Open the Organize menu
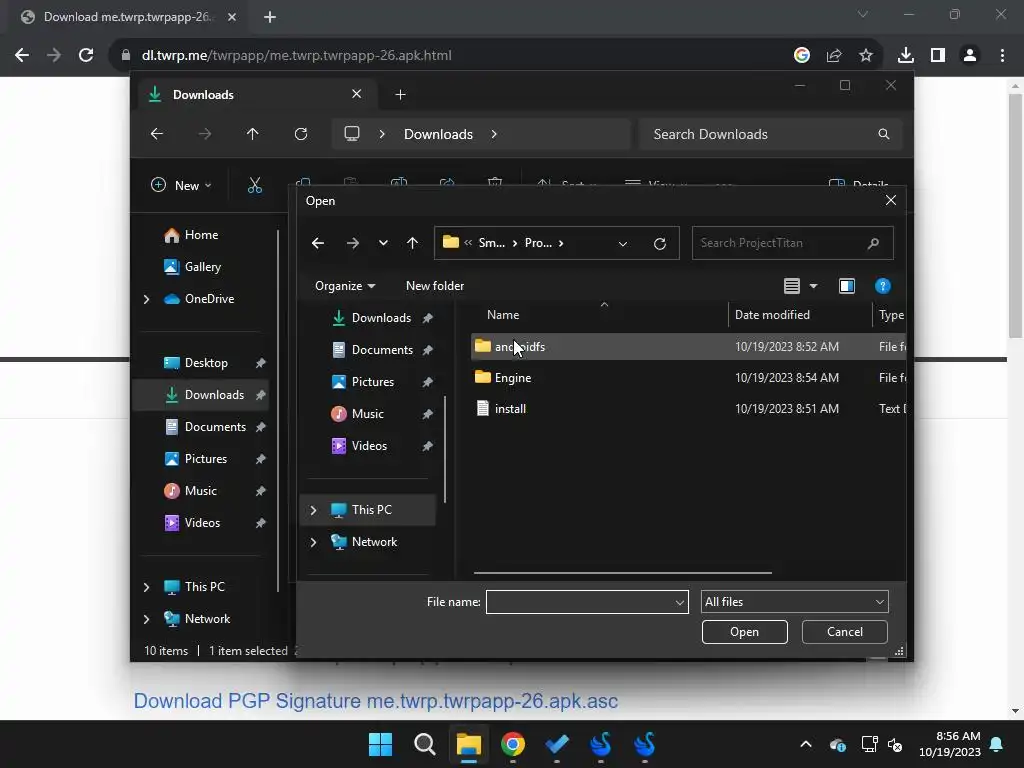This screenshot has height=768, width=1024. coord(345,286)
